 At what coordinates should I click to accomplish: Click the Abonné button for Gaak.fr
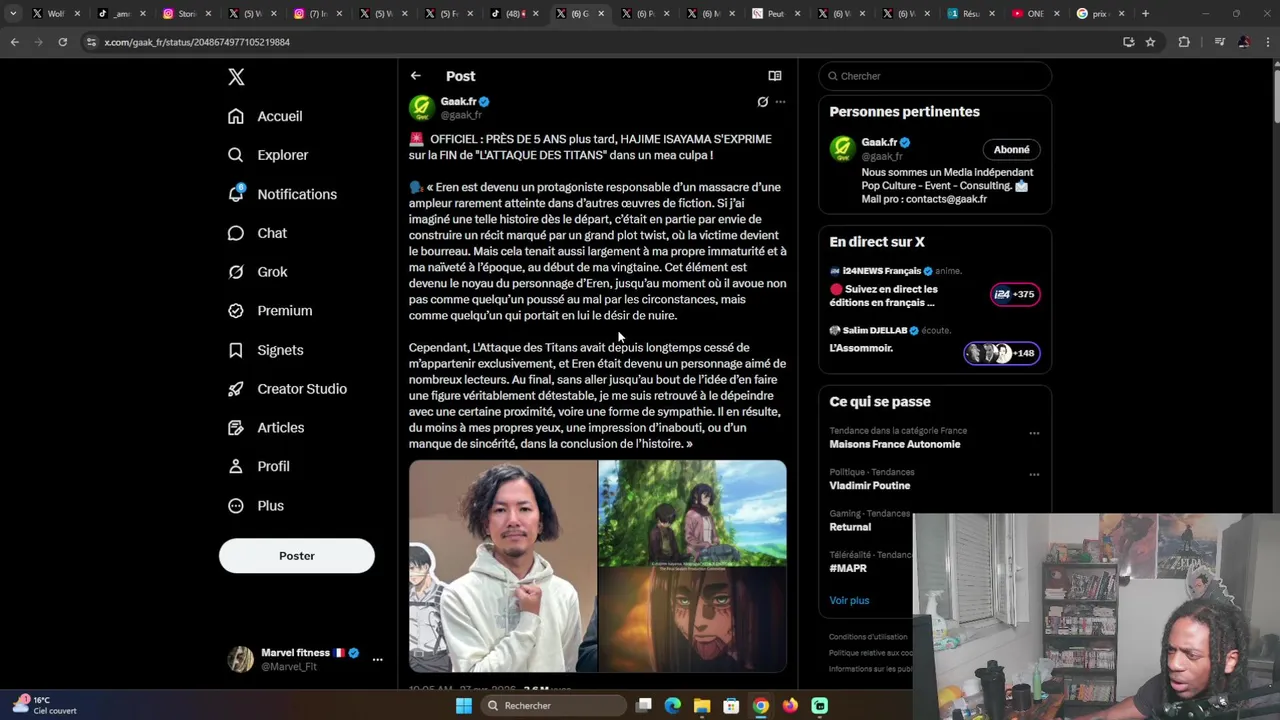click(1011, 150)
